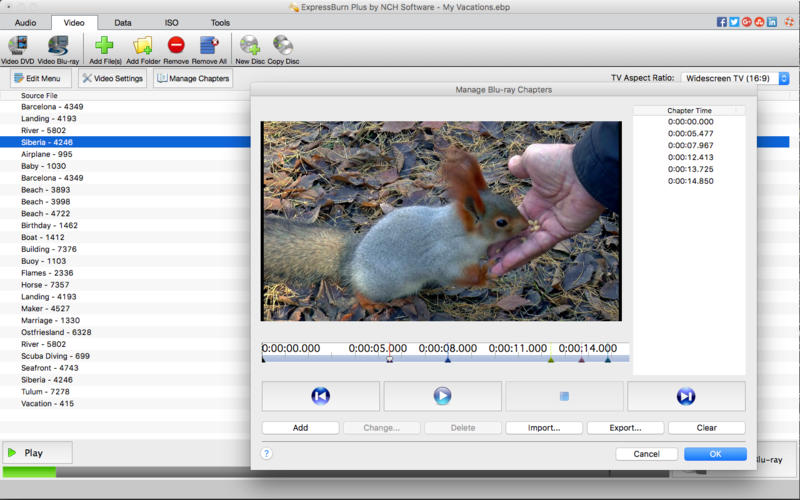Screen dimensions: 800x500
Task: Select chapter time 0:00:07.967
Action: pyautogui.click(x=690, y=145)
